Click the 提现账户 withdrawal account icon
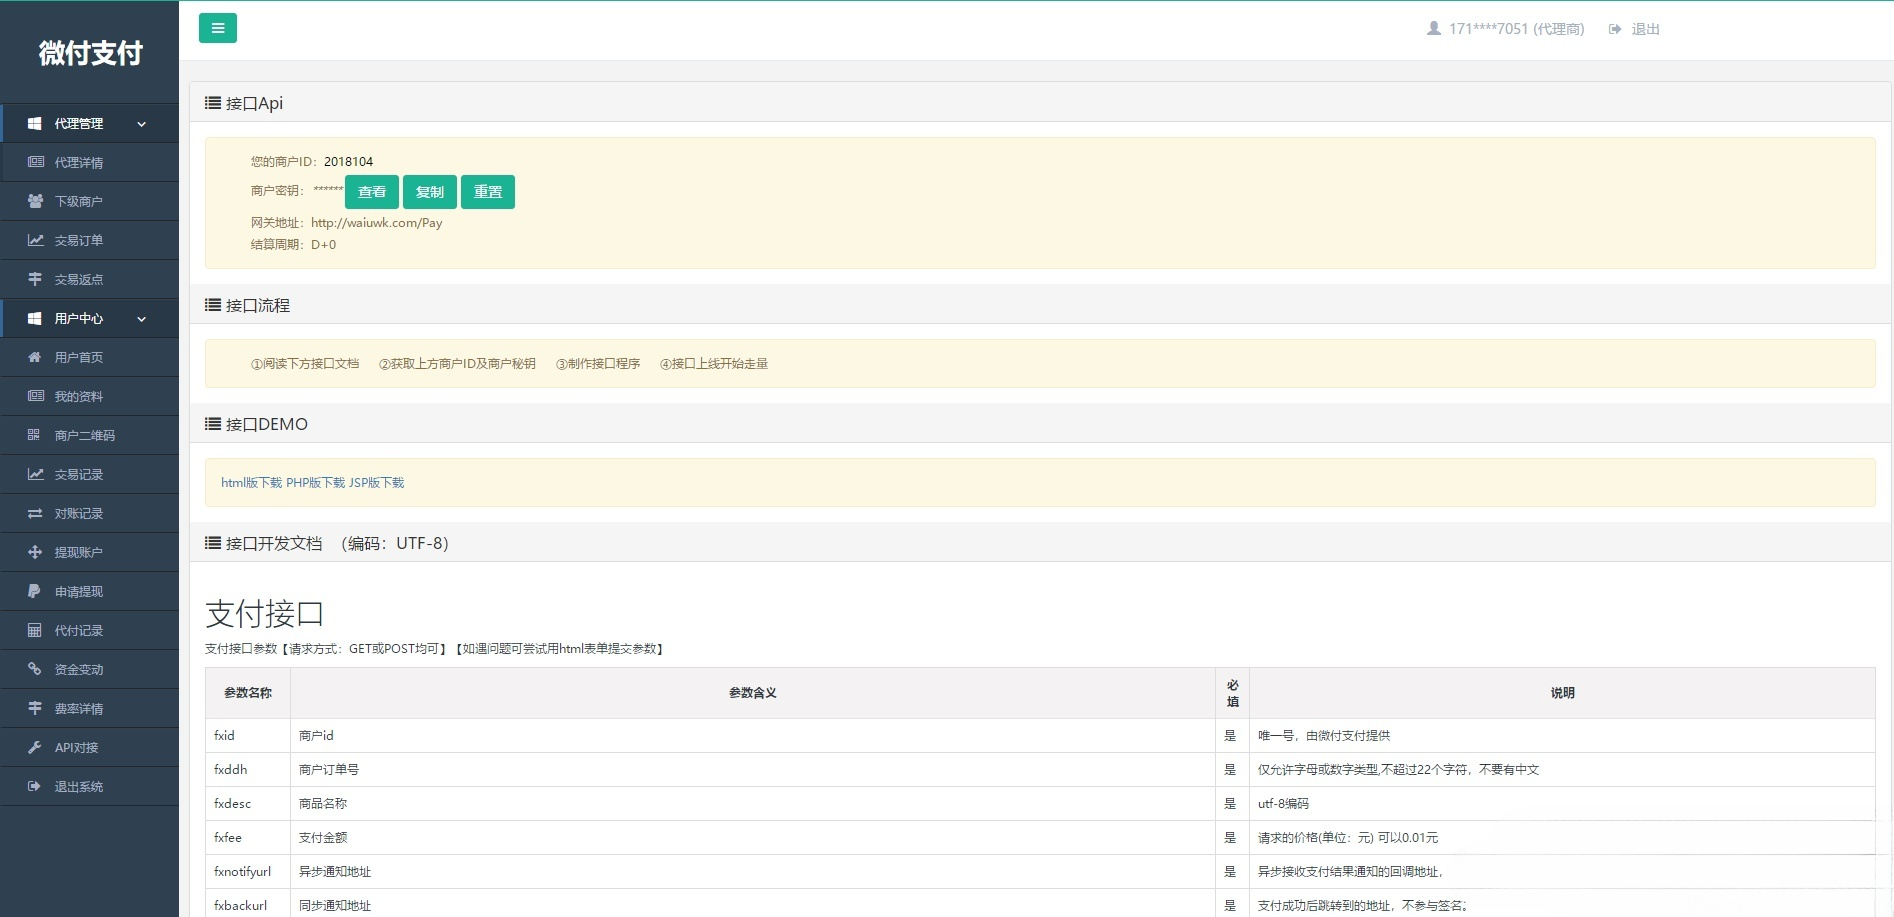 click(35, 551)
